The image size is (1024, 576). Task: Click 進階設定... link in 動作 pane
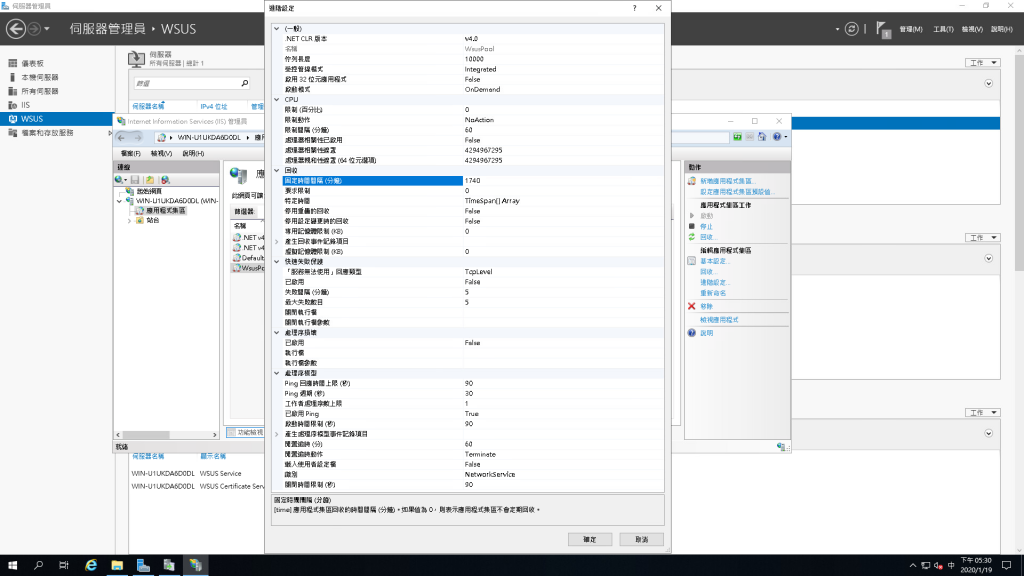pos(714,282)
